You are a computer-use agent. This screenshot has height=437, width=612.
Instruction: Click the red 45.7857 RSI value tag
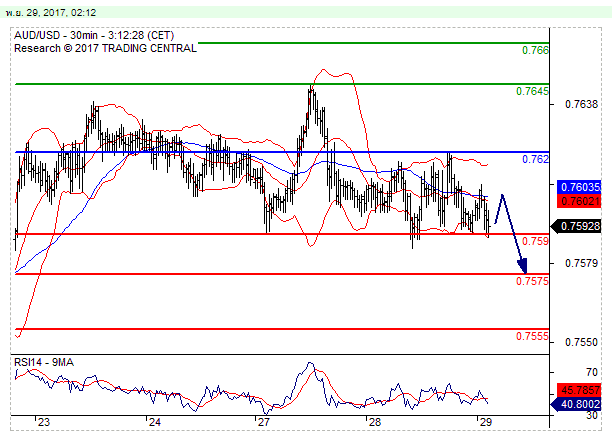579,390
